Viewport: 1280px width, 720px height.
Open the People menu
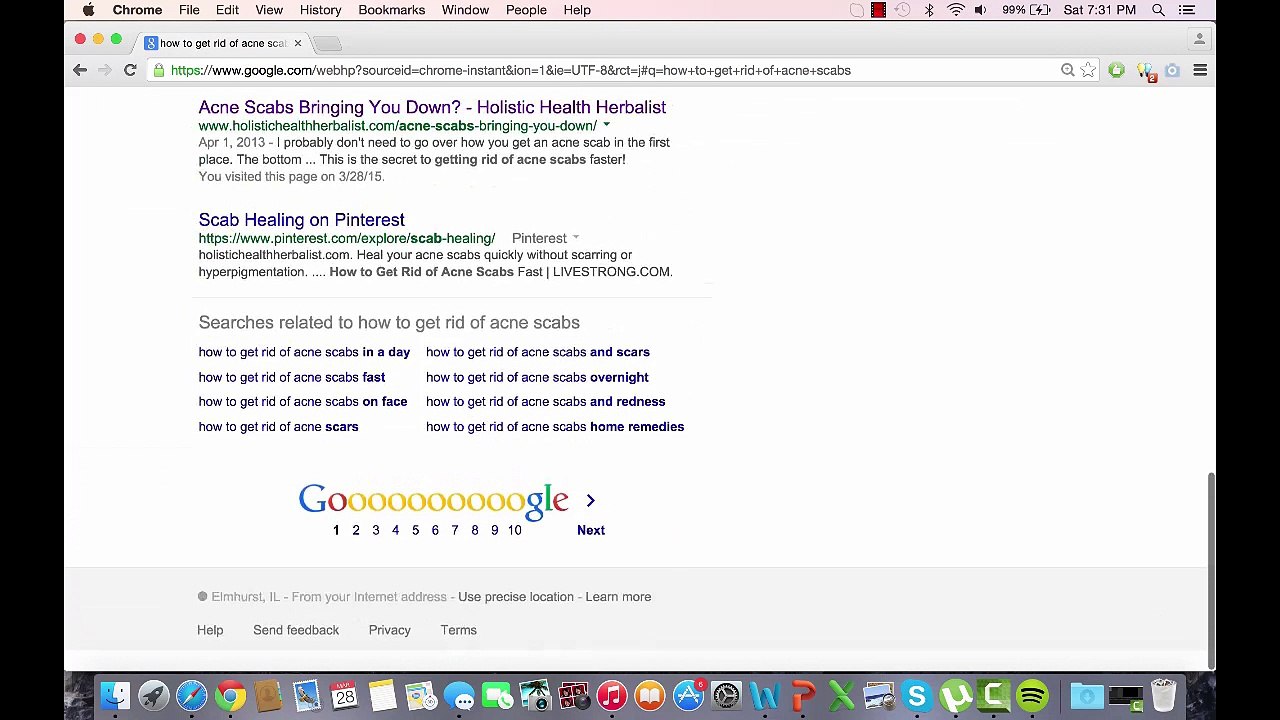tap(526, 10)
